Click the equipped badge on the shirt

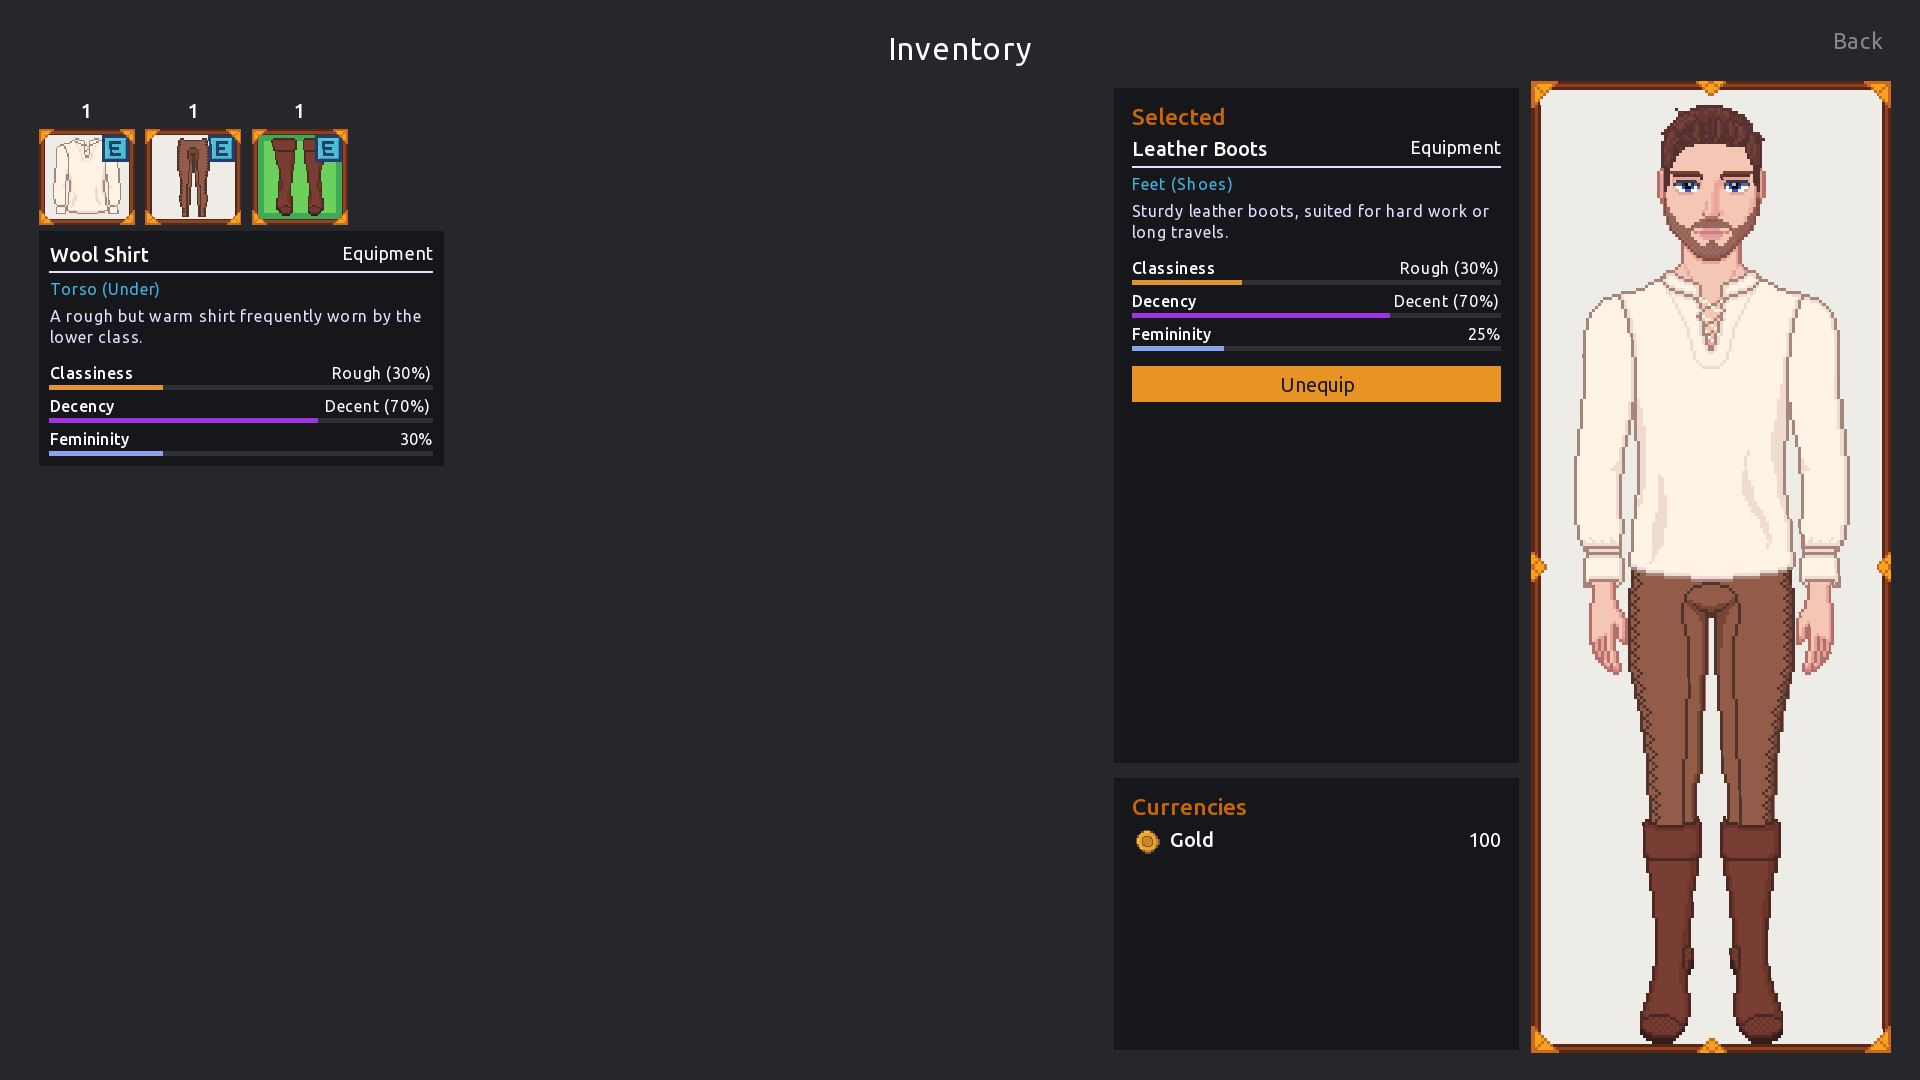116,150
